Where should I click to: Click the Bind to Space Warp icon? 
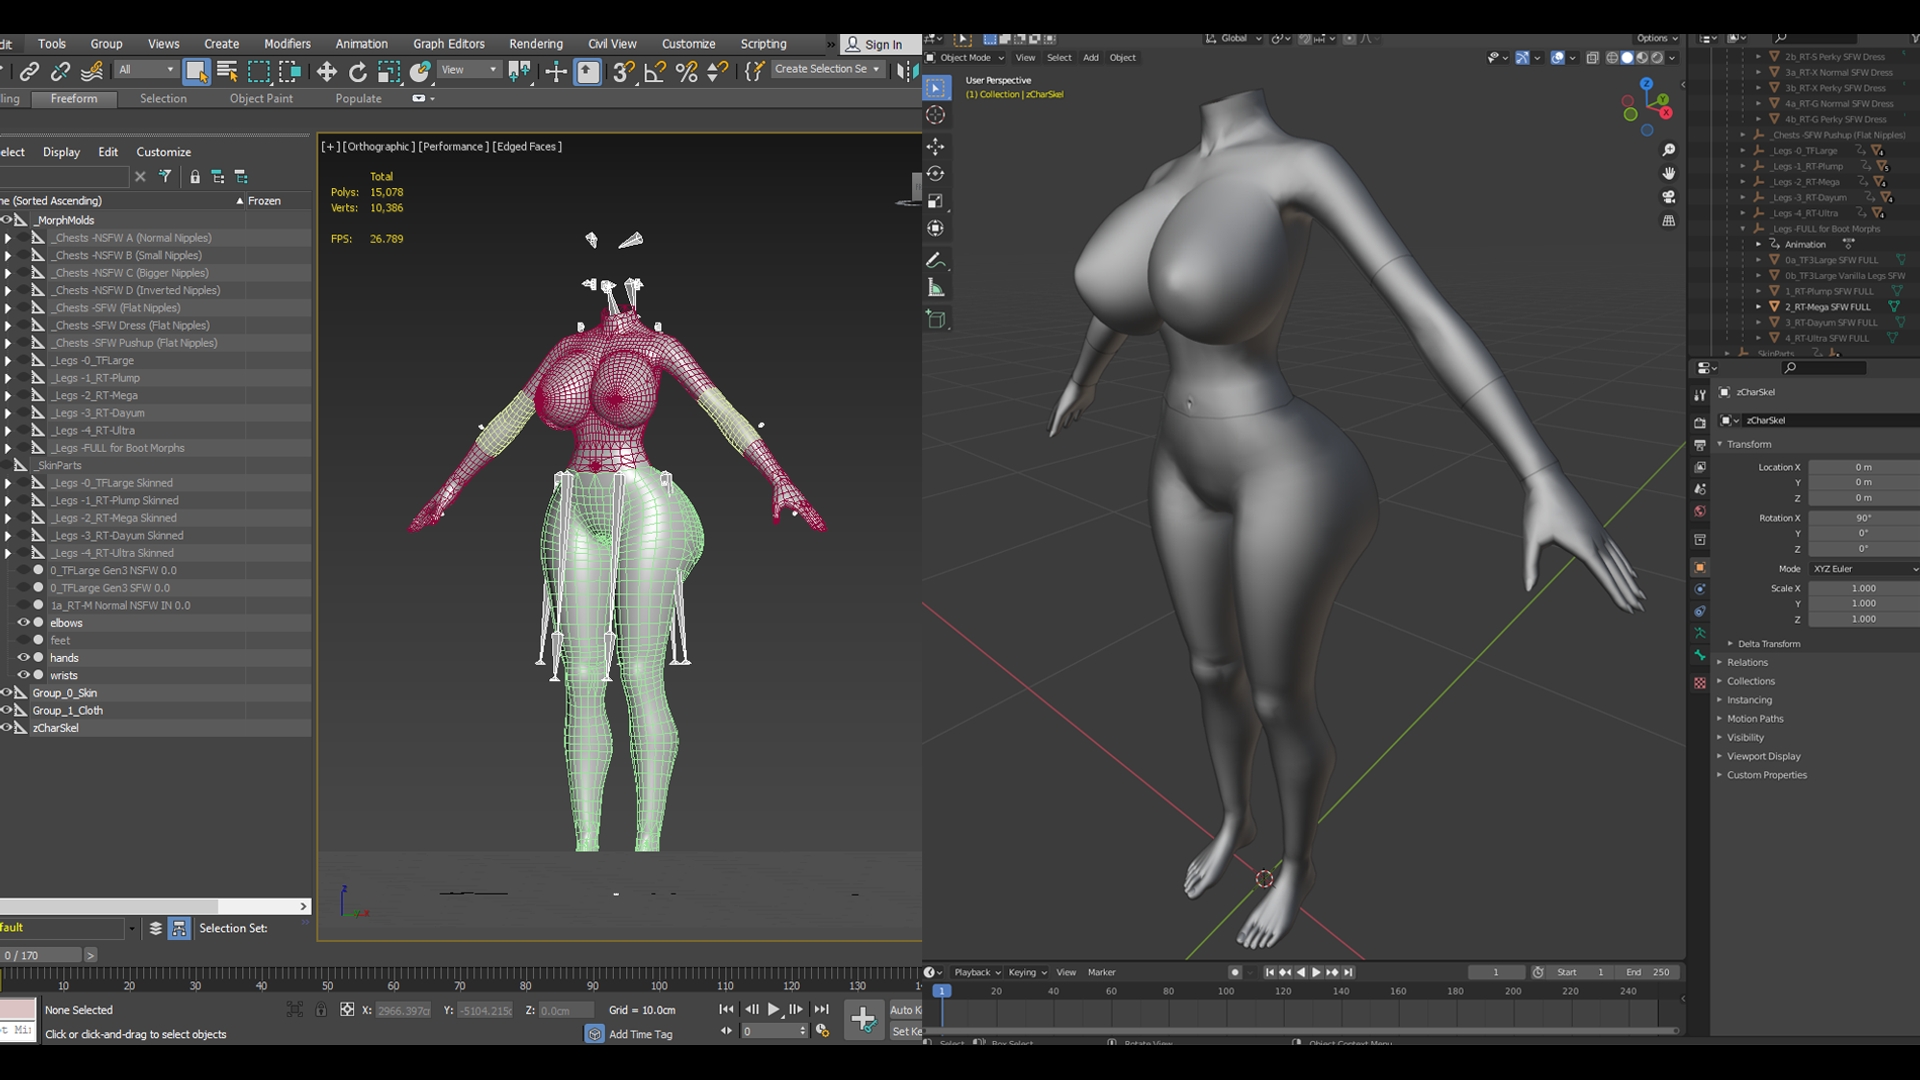pos(92,71)
